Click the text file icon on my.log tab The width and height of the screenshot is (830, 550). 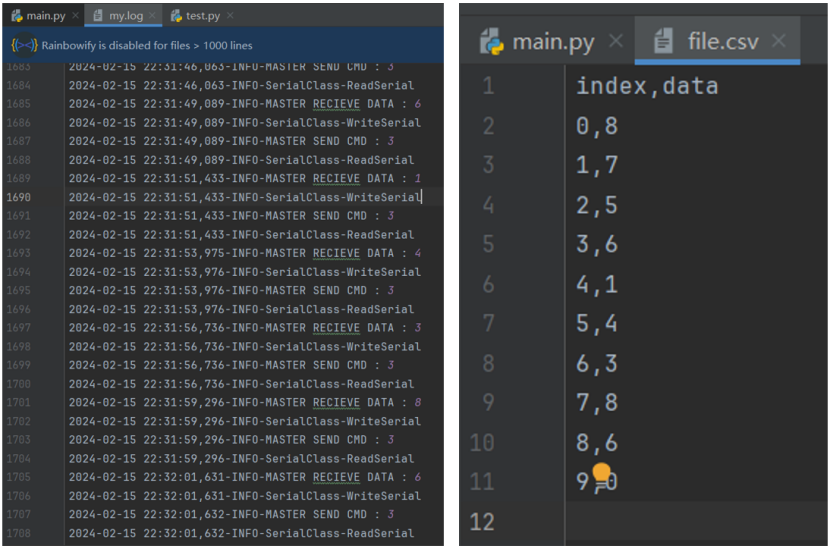[98, 16]
